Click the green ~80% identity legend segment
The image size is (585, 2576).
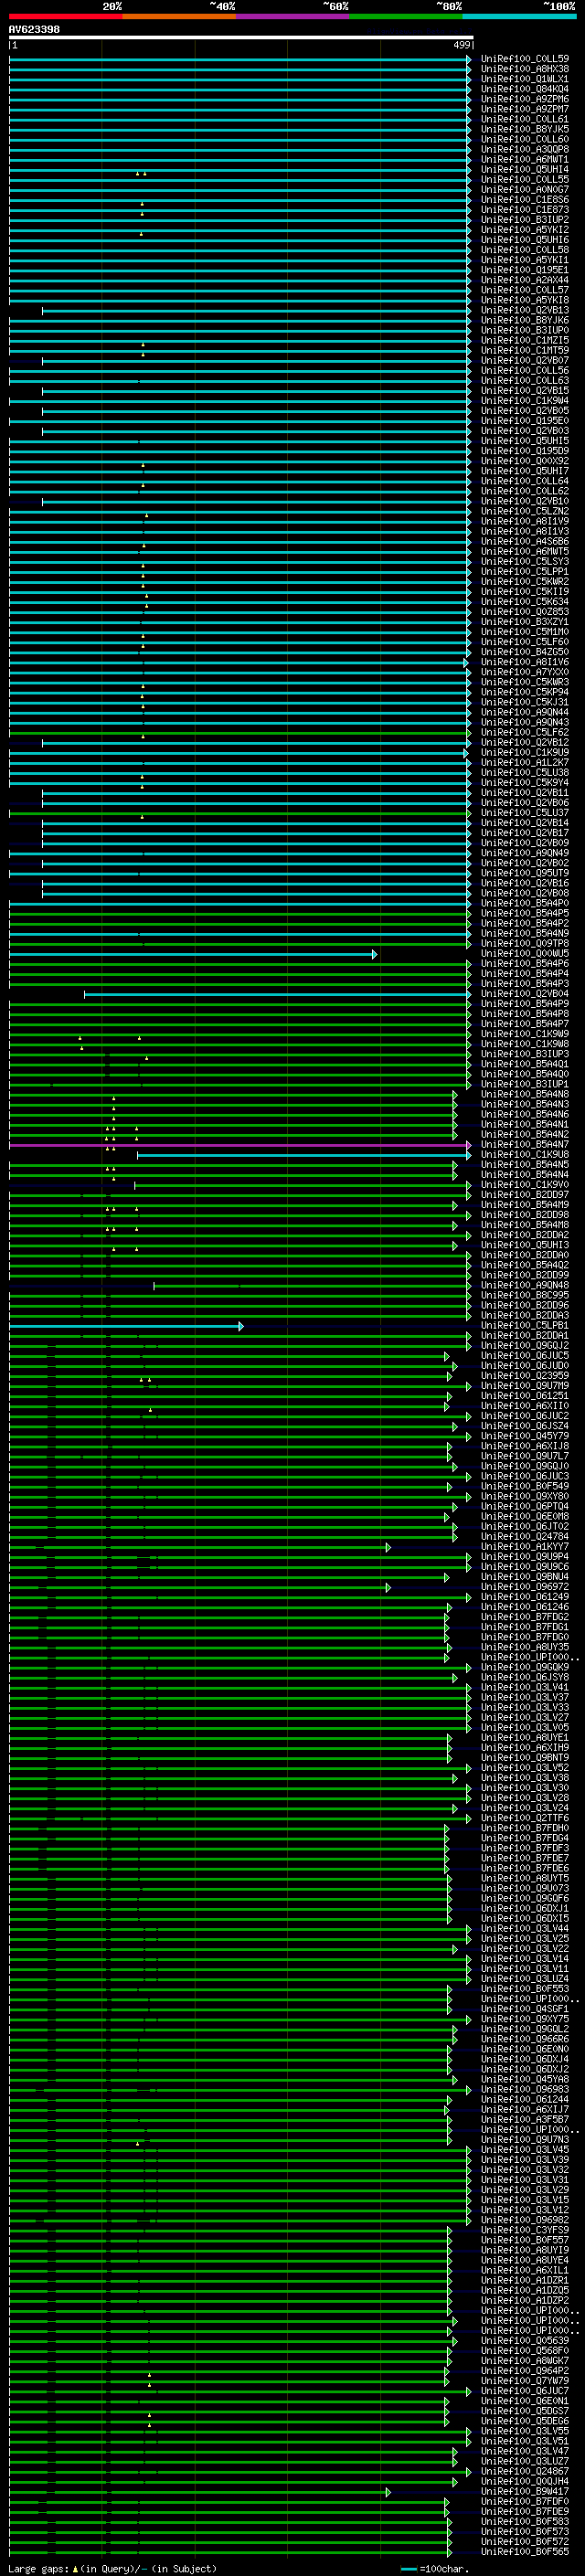pyautogui.click(x=406, y=16)
